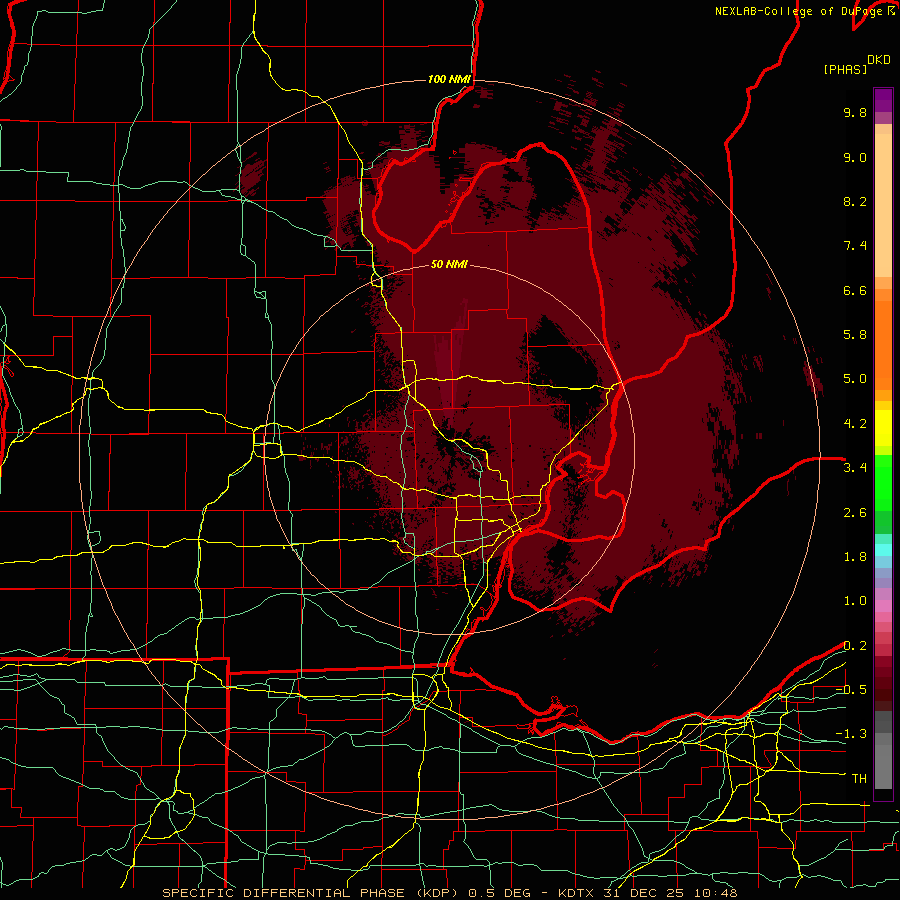Click the [PHAS] label near the legend
Screen dimensions: 900x900
click(845, 69)
